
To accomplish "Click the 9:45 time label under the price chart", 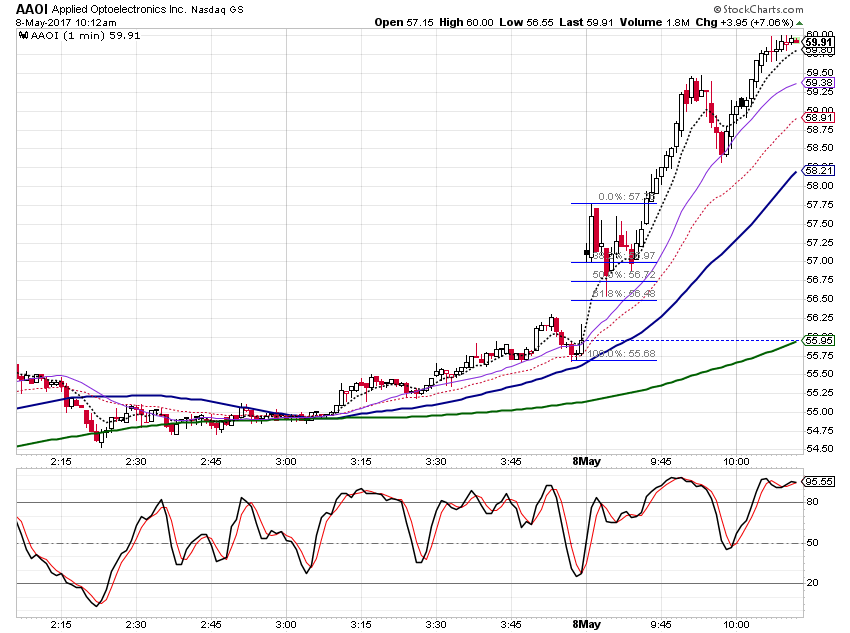I will (x=661, y=462).
